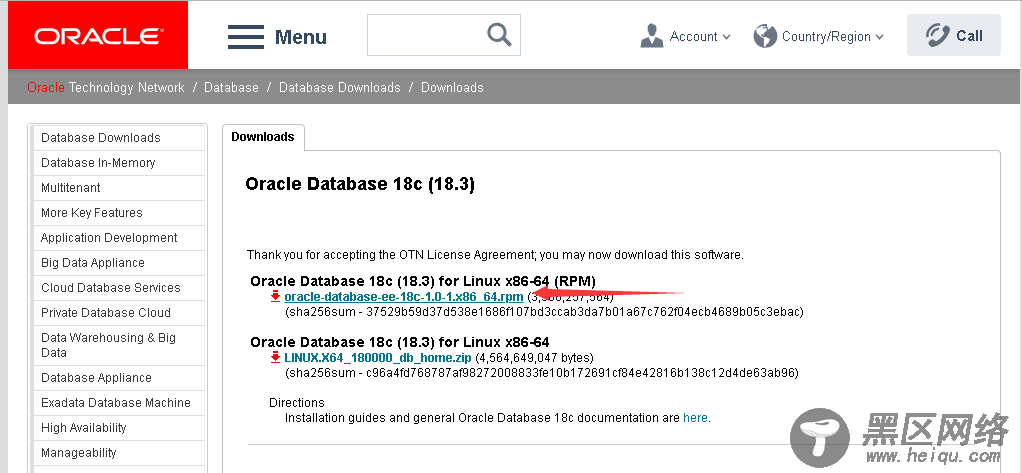
Task: Download LINUX.X64_180000_db_home.zip
Action: pos(377,358)
